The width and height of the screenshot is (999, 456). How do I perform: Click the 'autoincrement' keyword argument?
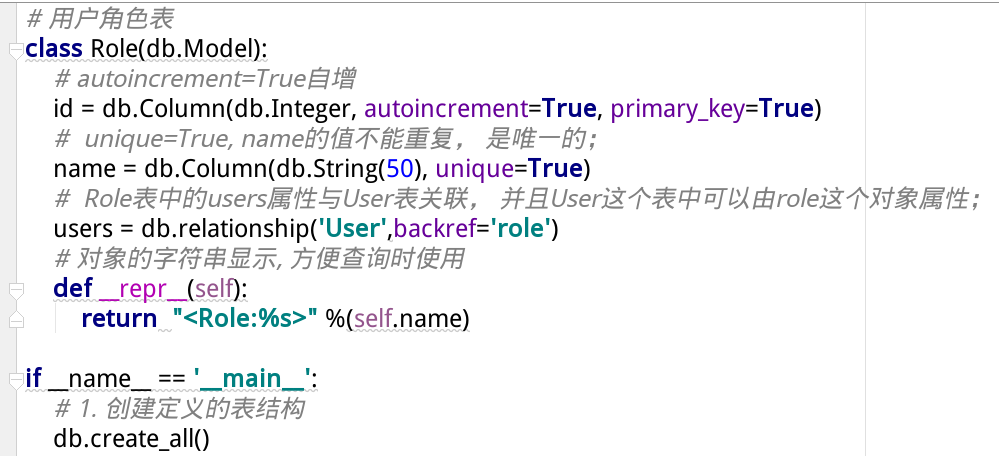[x=446, y=109]
